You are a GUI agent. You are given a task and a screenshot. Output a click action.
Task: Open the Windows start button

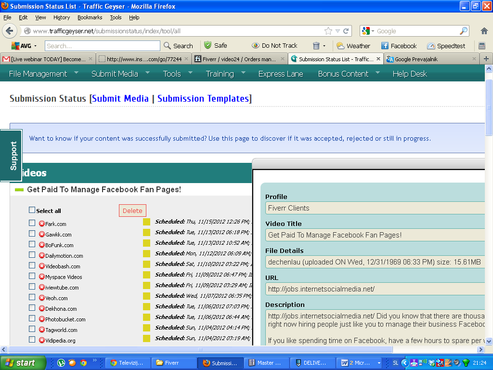[23, 363]
